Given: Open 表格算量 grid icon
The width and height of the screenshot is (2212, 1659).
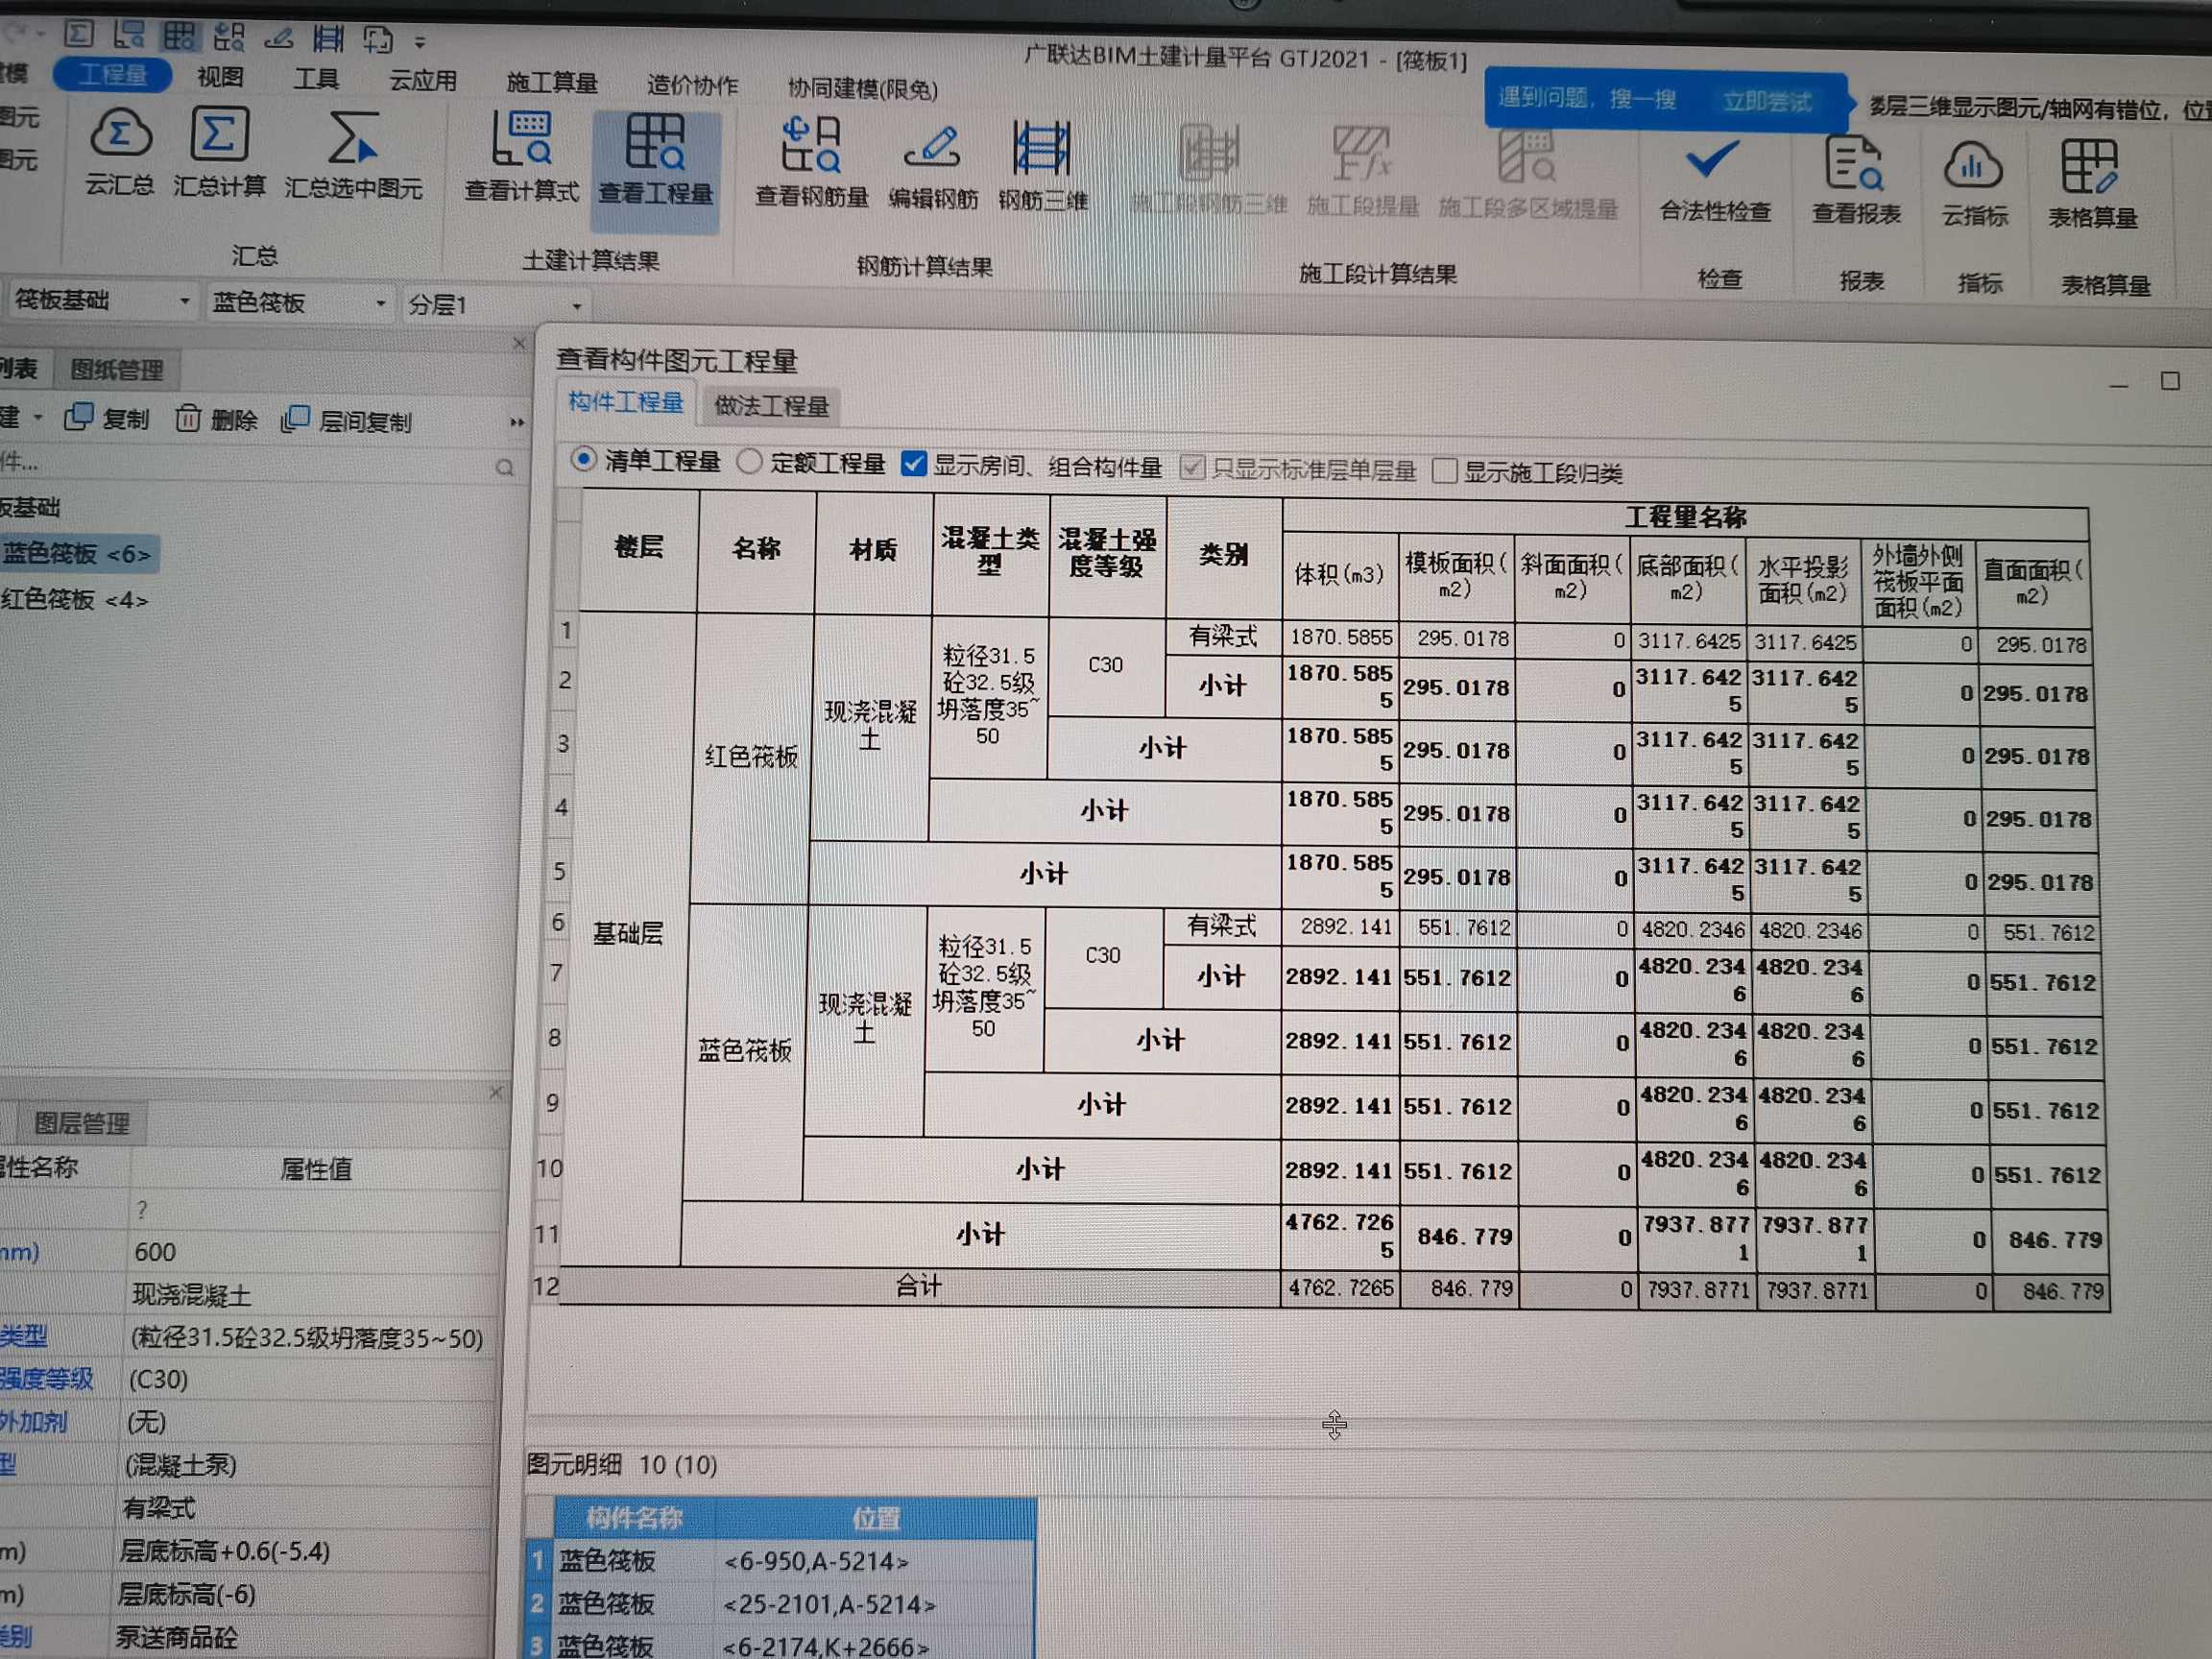Looking at the screenshot, I should 2089,166.
